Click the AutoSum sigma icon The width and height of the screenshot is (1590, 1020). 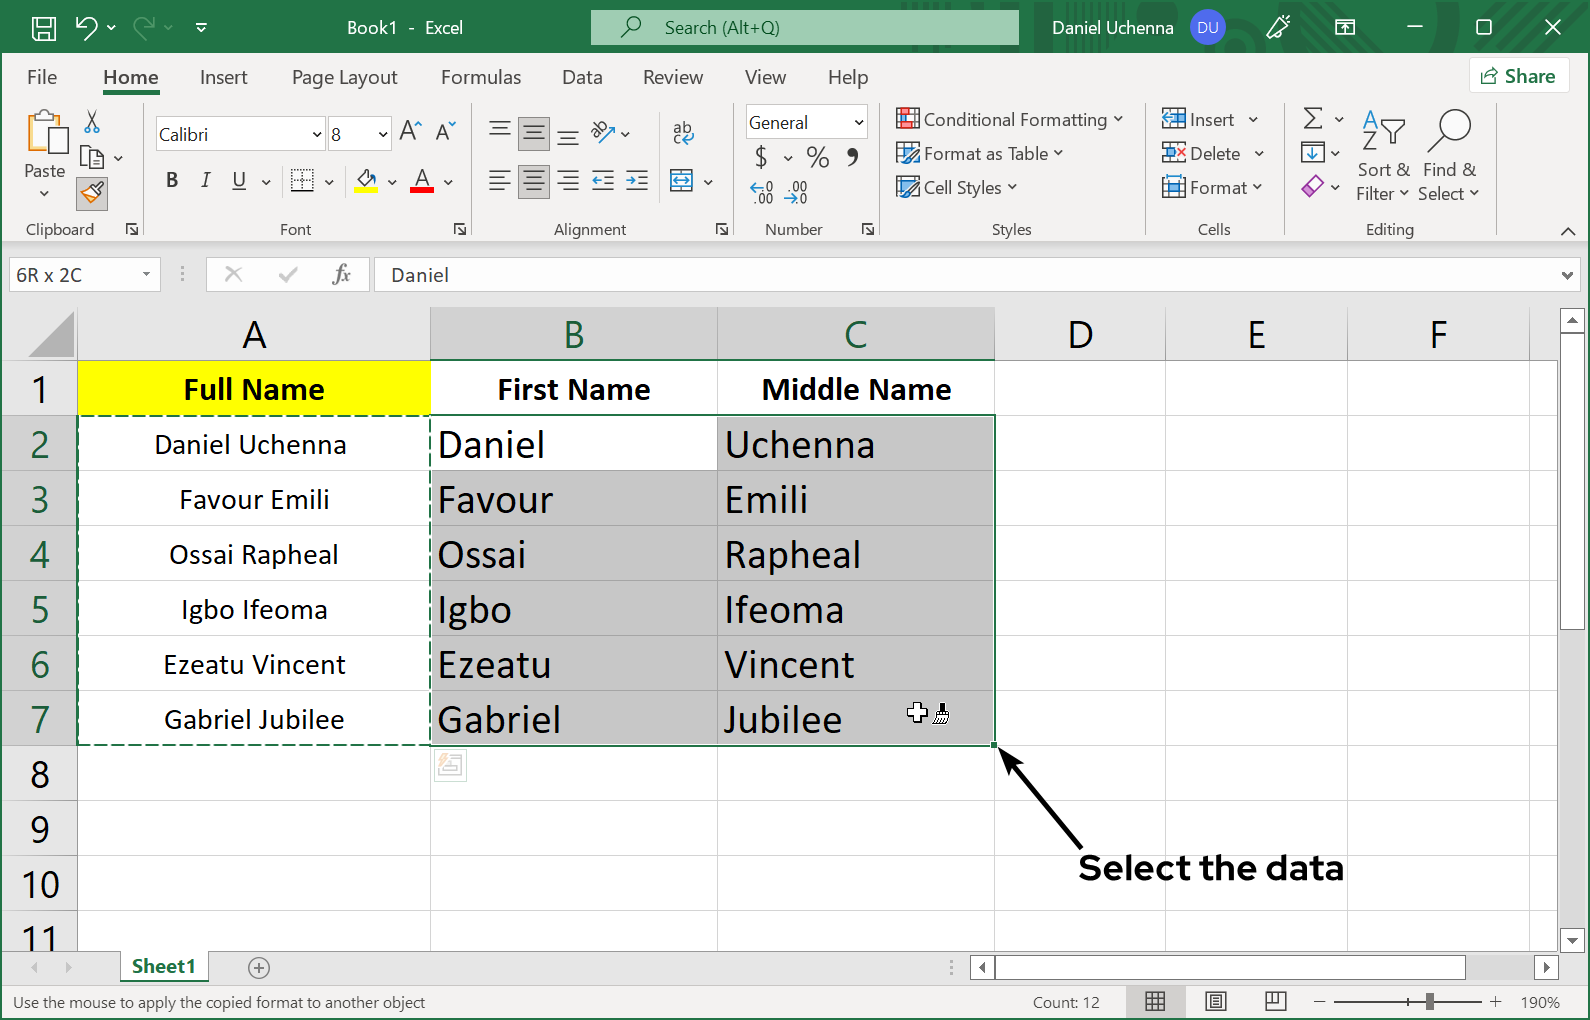1313,119
